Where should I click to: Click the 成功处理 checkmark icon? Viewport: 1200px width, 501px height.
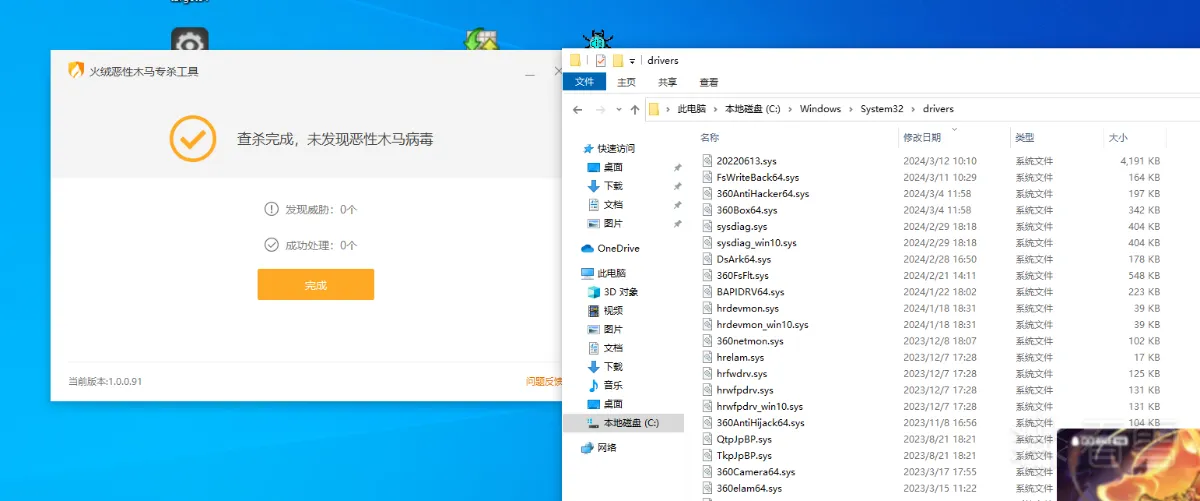coord(271,245)
